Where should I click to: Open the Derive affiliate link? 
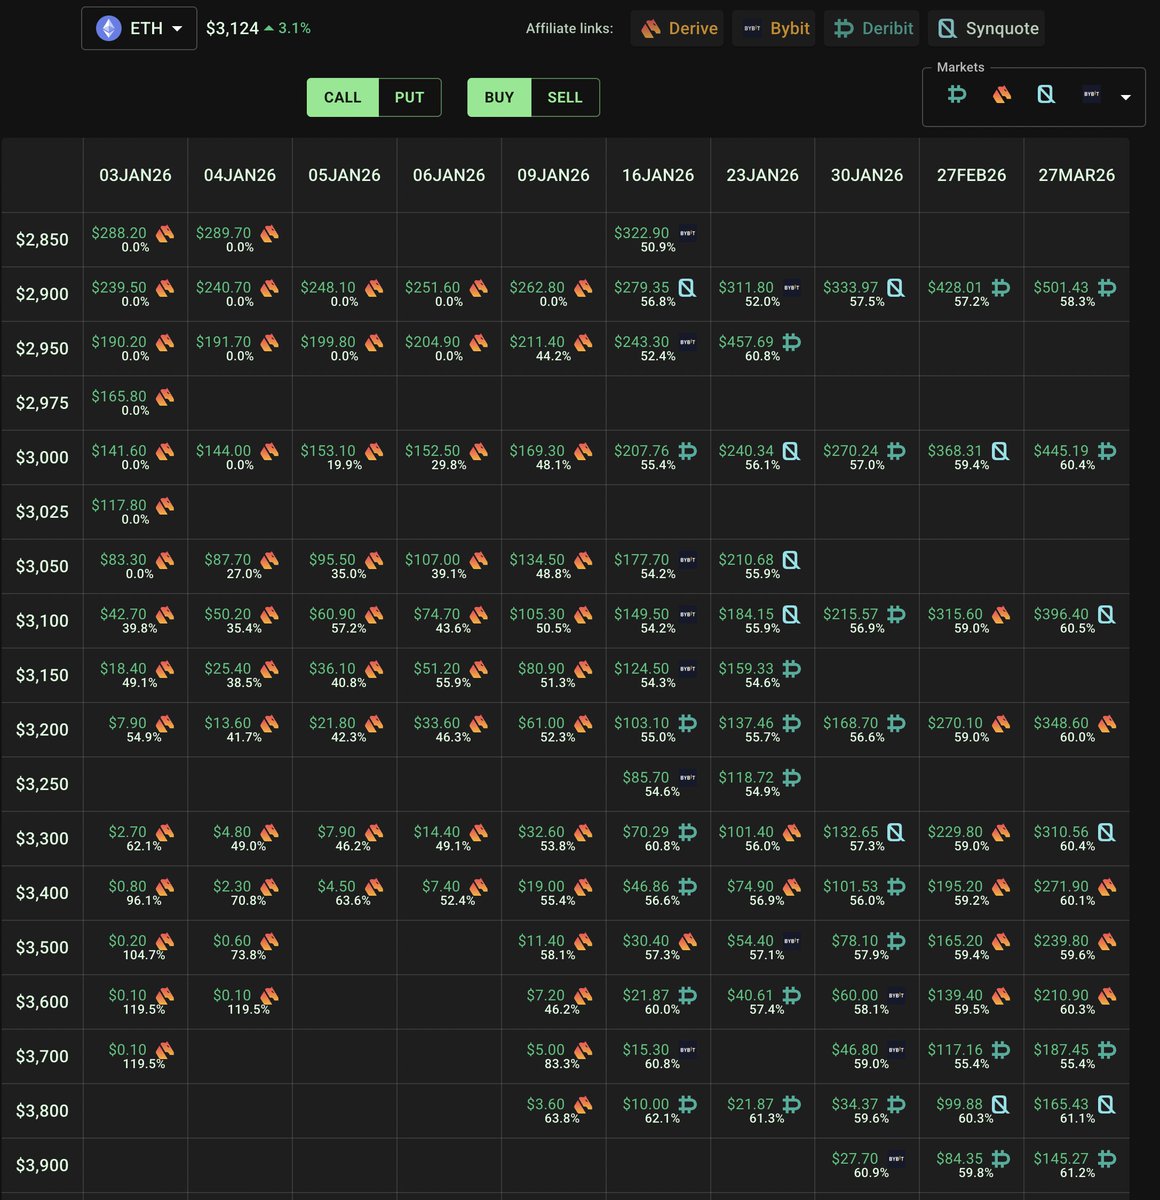pyautogui.click(x=678, y=28)
